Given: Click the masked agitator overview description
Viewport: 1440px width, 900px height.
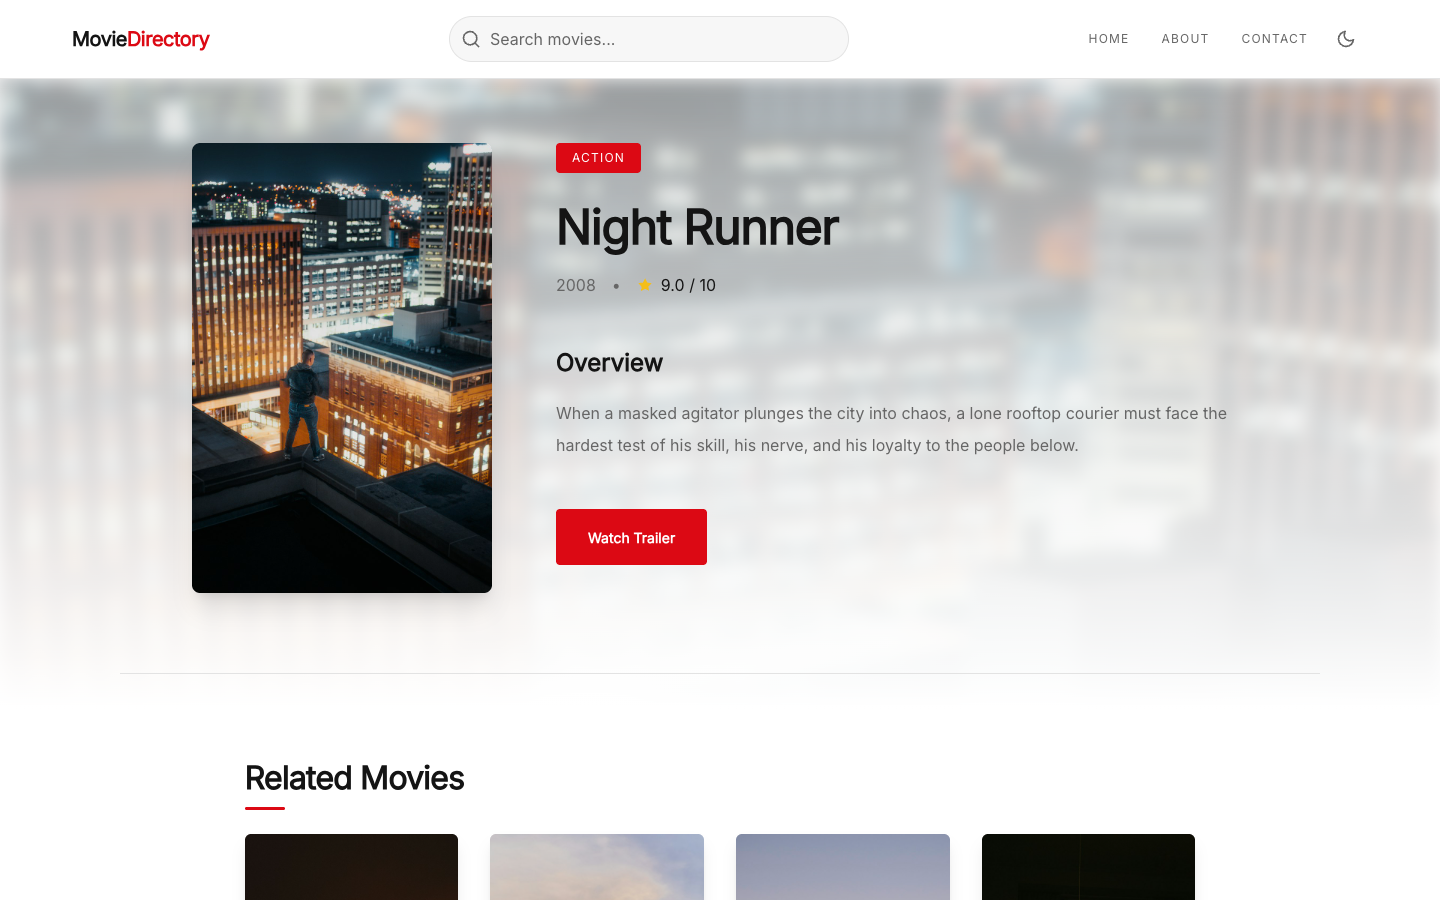Looking at the screenshot, I should [x=891, y=429].
